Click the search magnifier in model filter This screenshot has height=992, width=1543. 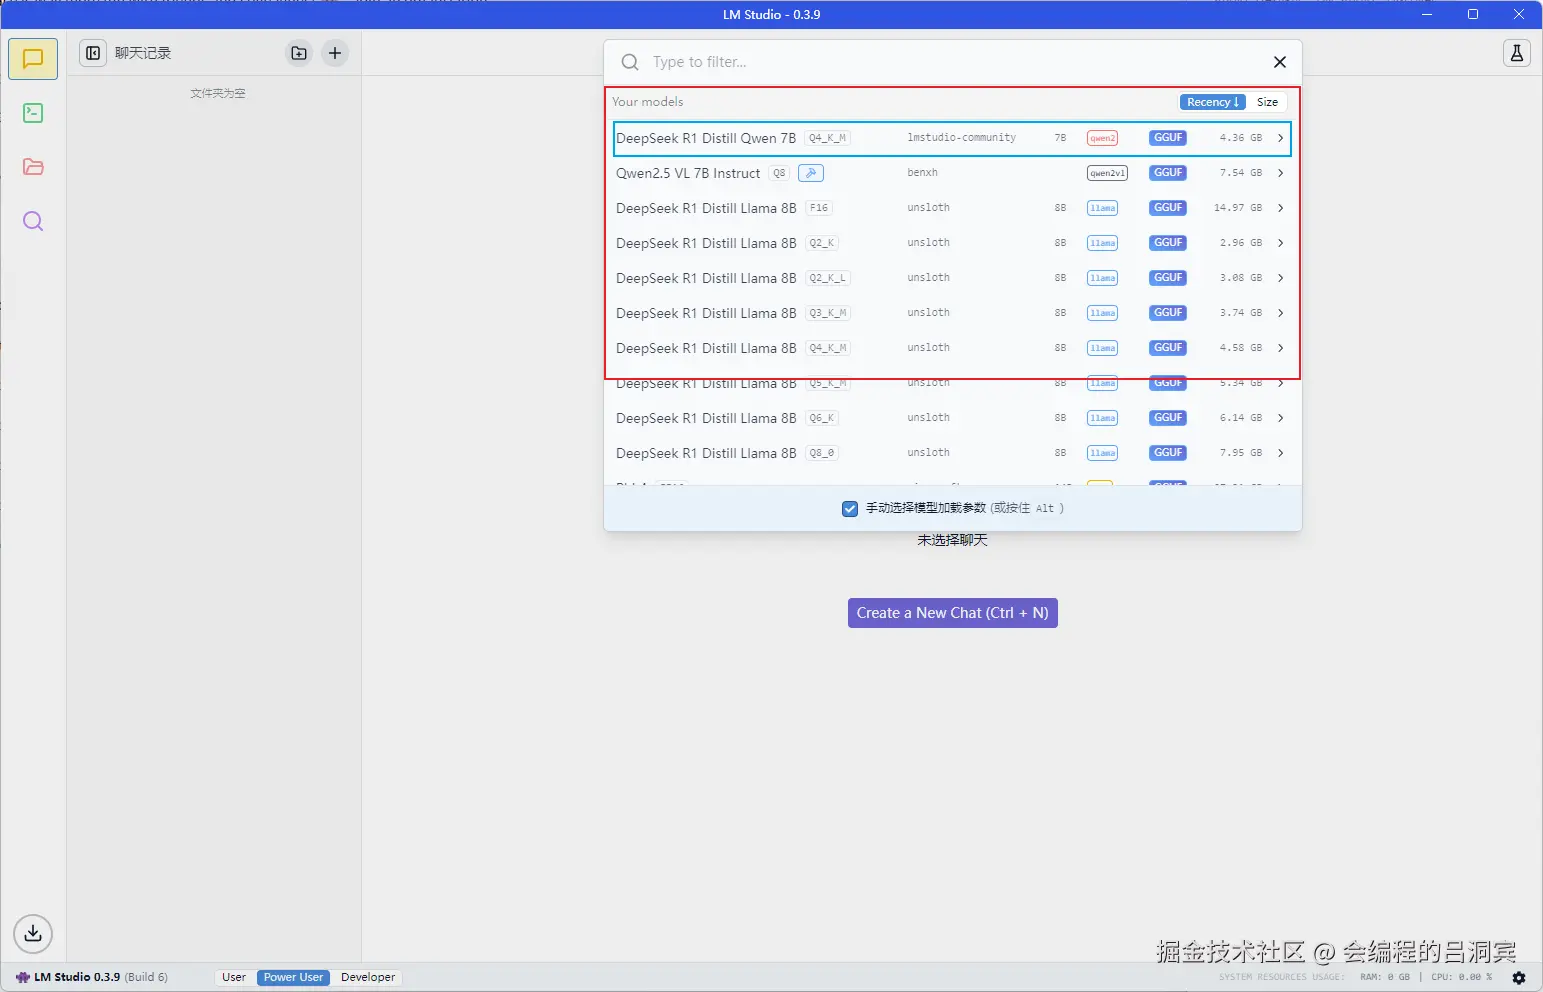click(x=630, y=62)
